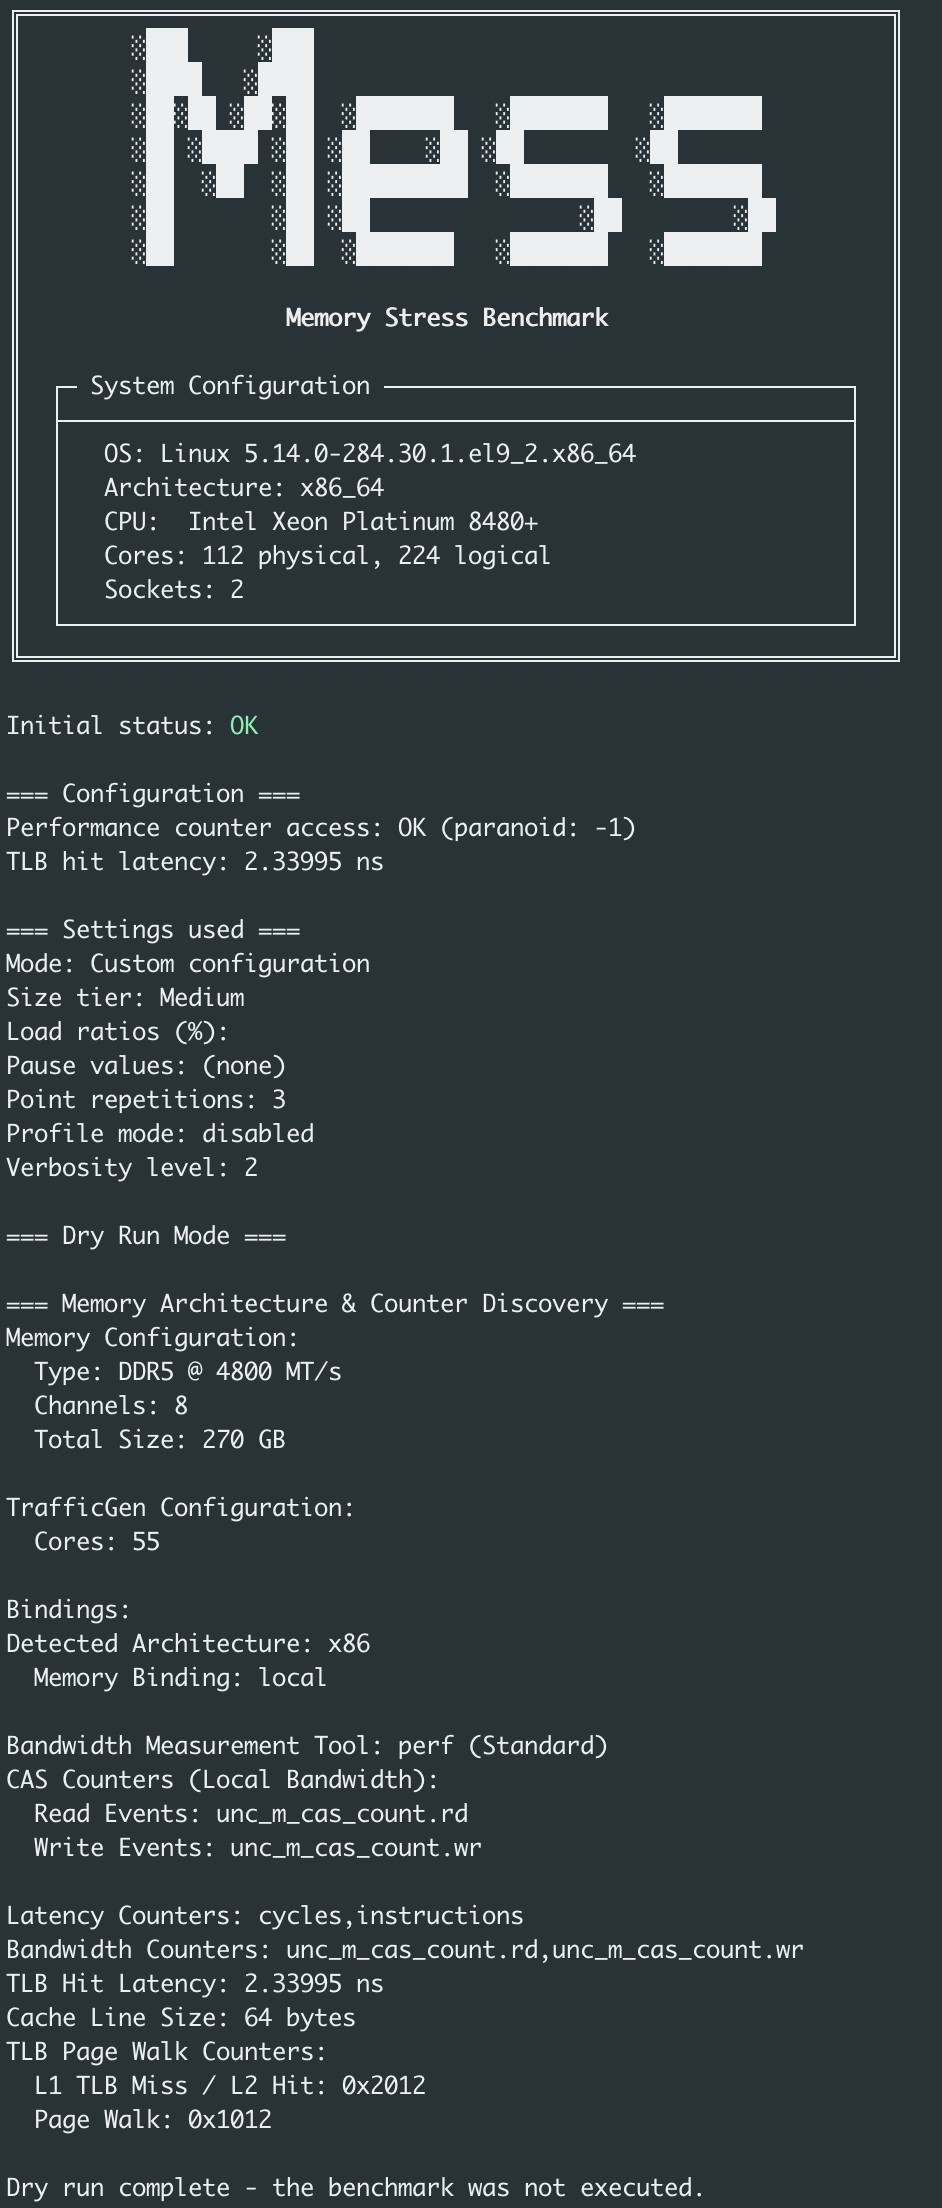942x2208 pixels.
Task: Click the 'Size tier: Medium' line
Action: coord(125,998)
